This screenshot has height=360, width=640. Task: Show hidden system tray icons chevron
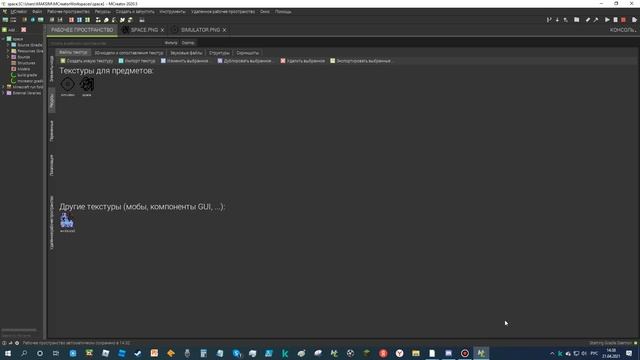click(552, 353)
